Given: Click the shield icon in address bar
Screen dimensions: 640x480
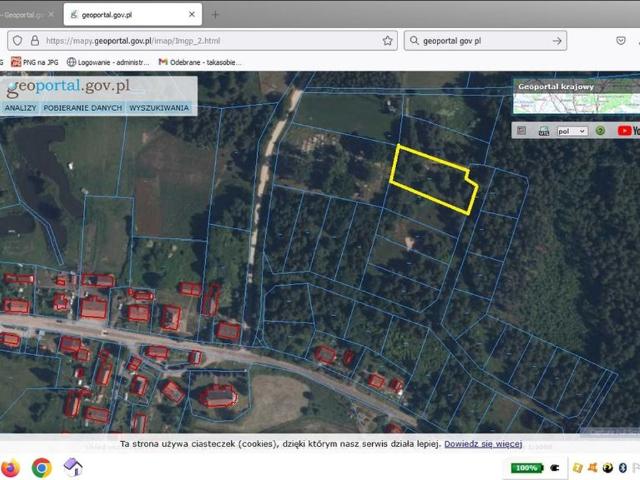Looking at the screenshot, I should 17,41.
